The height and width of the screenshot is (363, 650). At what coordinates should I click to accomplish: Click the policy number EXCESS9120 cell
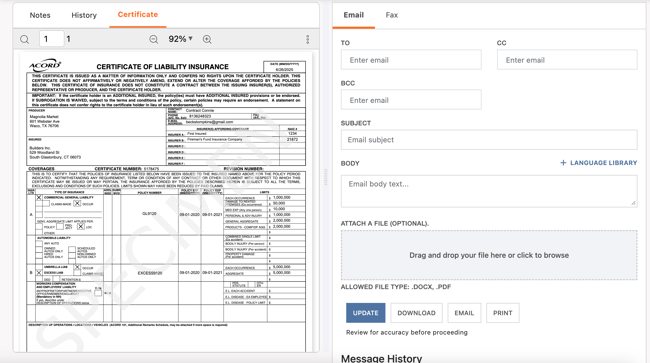150,273
